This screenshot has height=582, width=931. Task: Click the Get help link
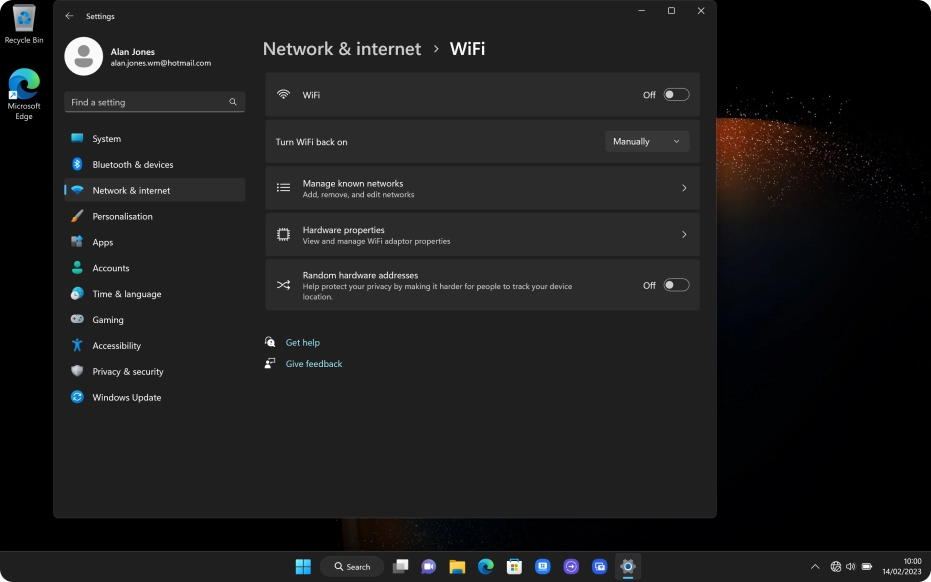tap(302, 343)
